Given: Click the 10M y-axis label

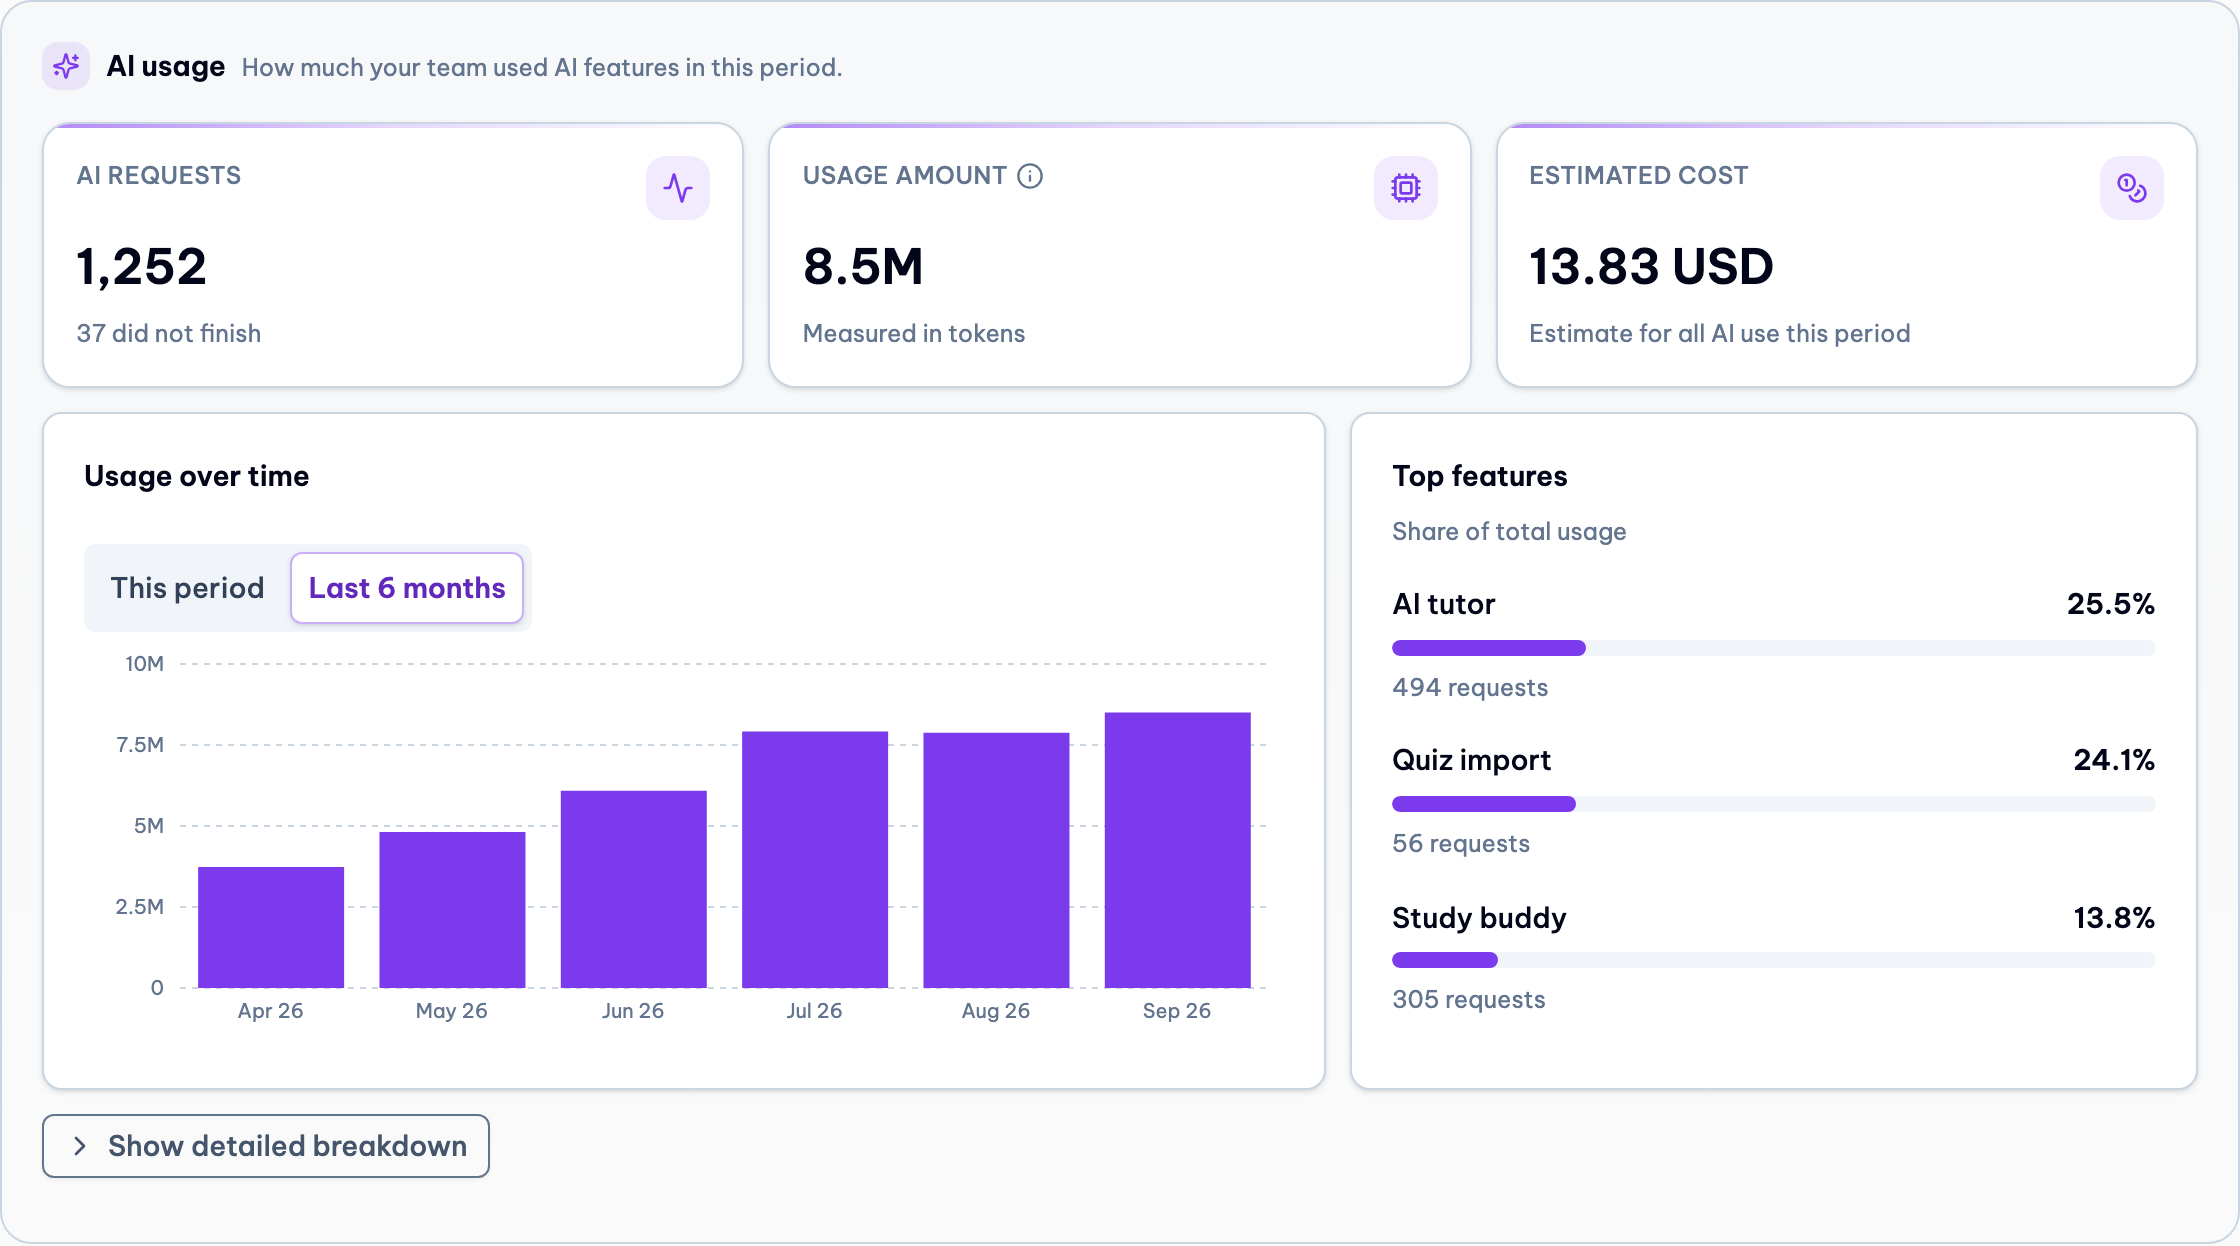Looking at the screenshot, I should (x=144, y=664).
